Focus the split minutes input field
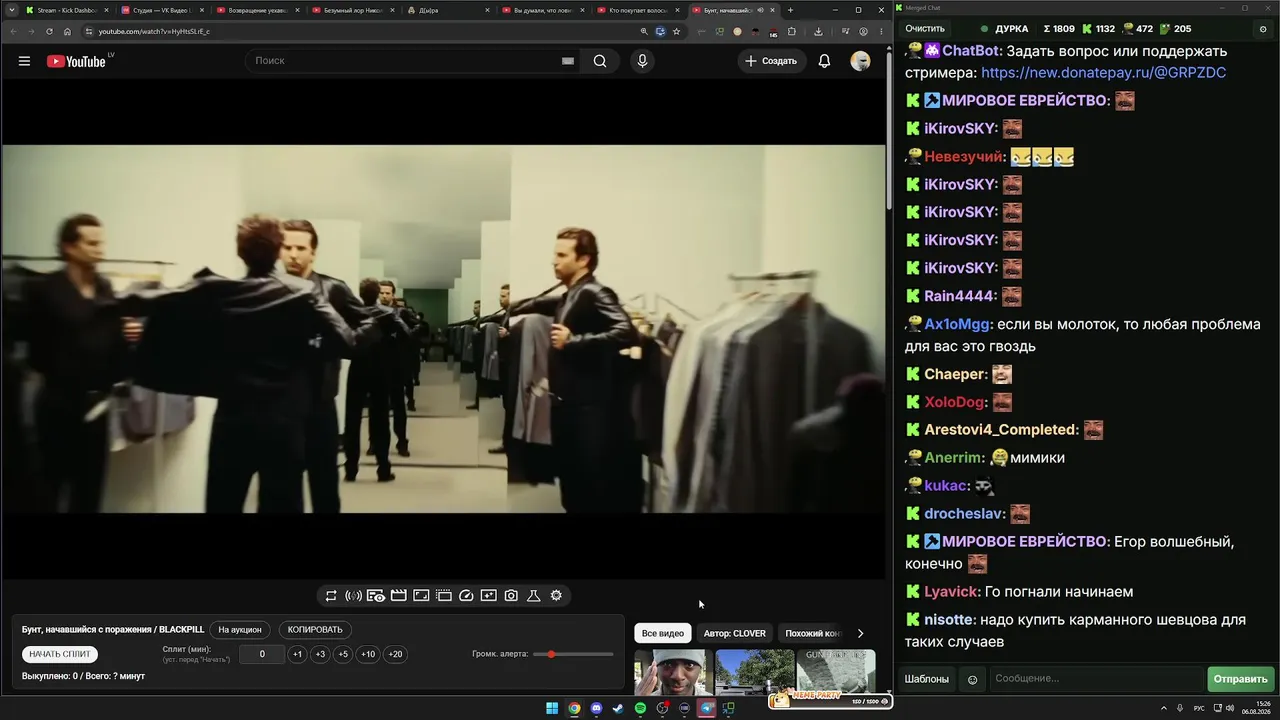The image size is (1280, 720). pyautogui.click(x=262, y=654)
